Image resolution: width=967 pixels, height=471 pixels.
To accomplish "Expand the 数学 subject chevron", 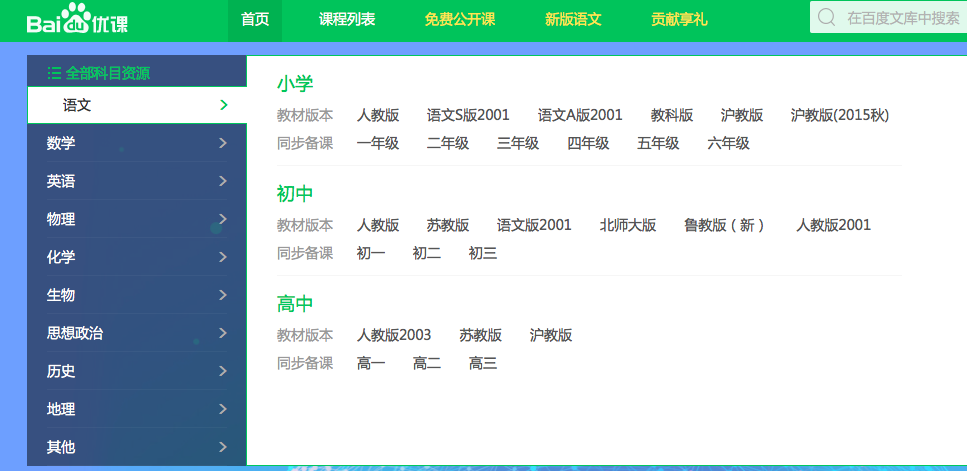I will 223,143.
